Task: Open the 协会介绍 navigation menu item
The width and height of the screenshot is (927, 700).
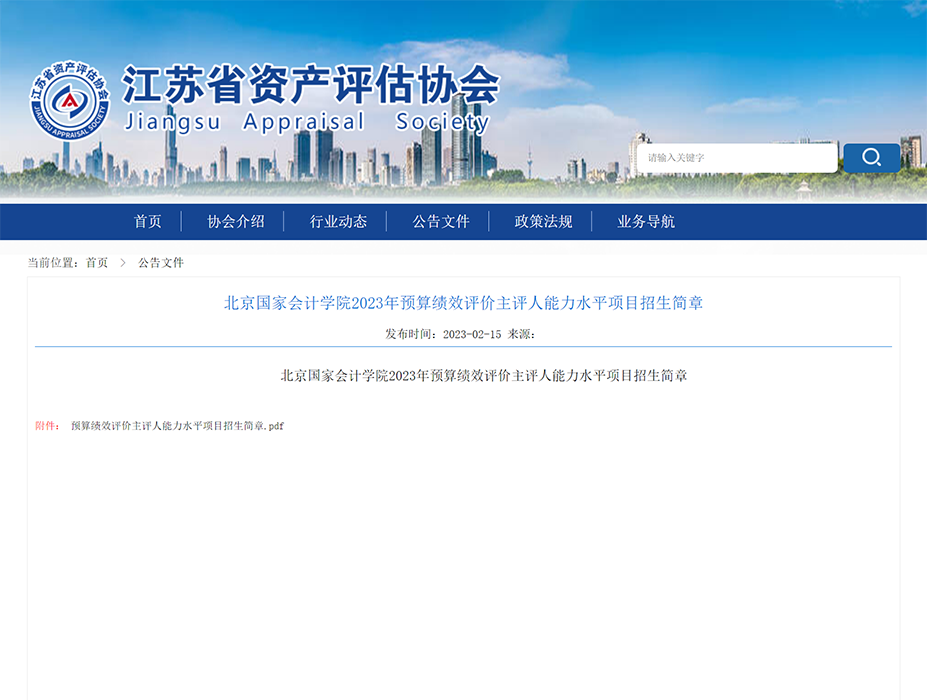Action: 236,222
